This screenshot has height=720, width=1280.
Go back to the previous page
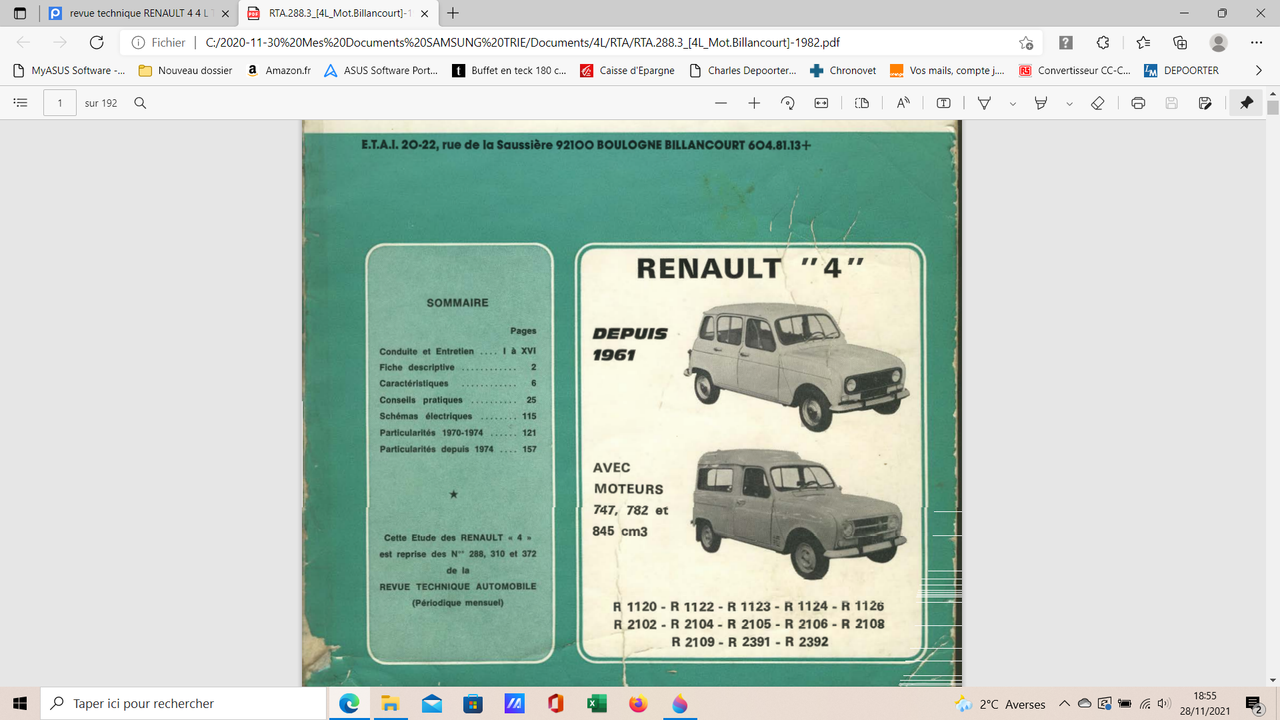click(24, 42)
